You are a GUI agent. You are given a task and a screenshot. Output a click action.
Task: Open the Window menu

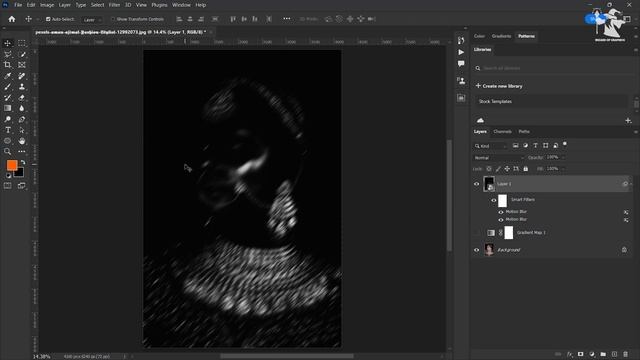181,5
